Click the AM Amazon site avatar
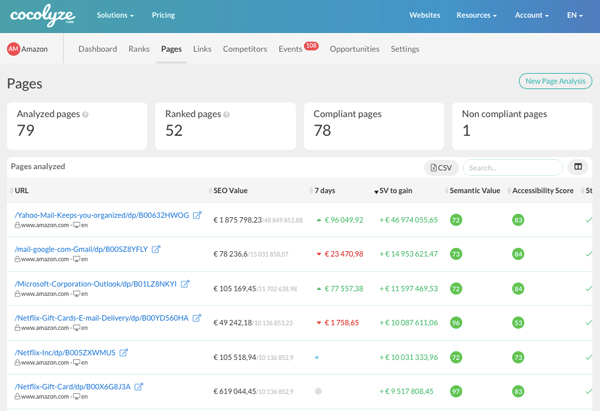Screen dimensions: 600x411 (x=13, y=49)
